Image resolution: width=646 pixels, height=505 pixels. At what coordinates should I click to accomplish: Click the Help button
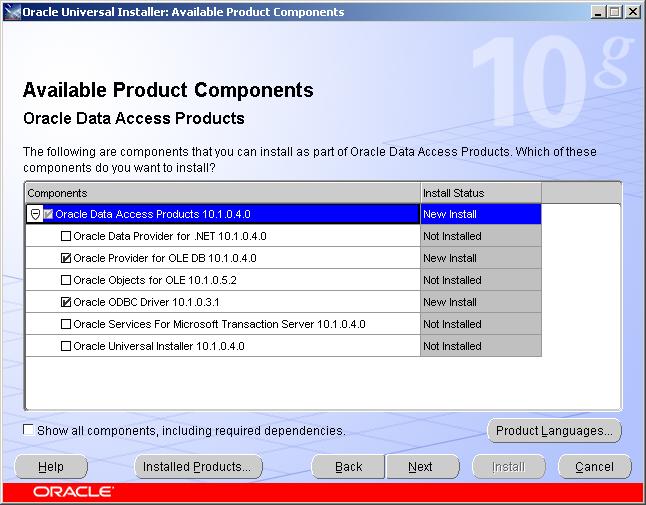(51, 467)
